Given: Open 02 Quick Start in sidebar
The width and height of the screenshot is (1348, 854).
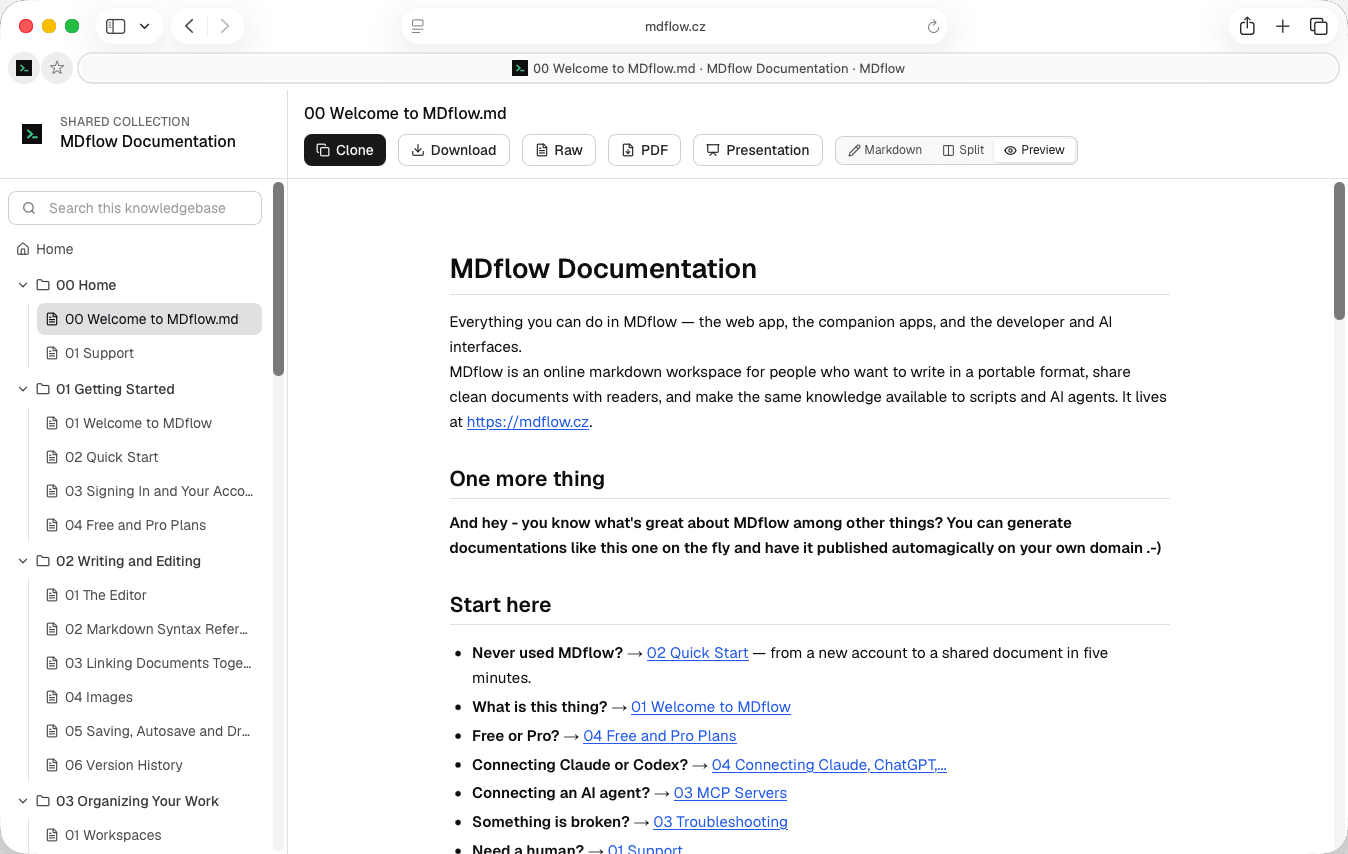Looking at the screenshot, I should point(149,457).
